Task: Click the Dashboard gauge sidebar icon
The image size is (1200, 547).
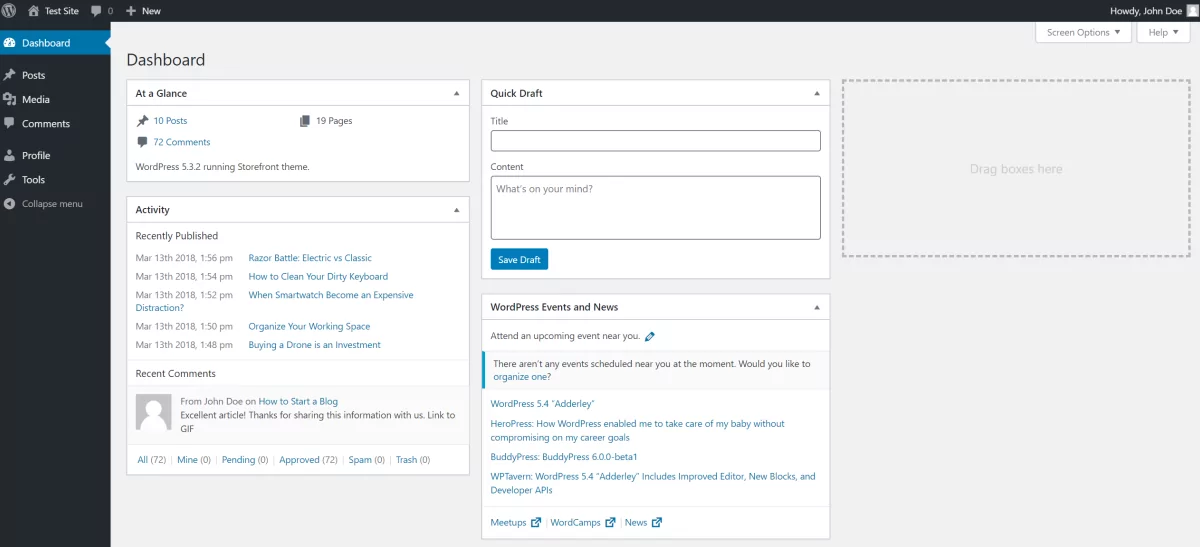Action: 10,43
